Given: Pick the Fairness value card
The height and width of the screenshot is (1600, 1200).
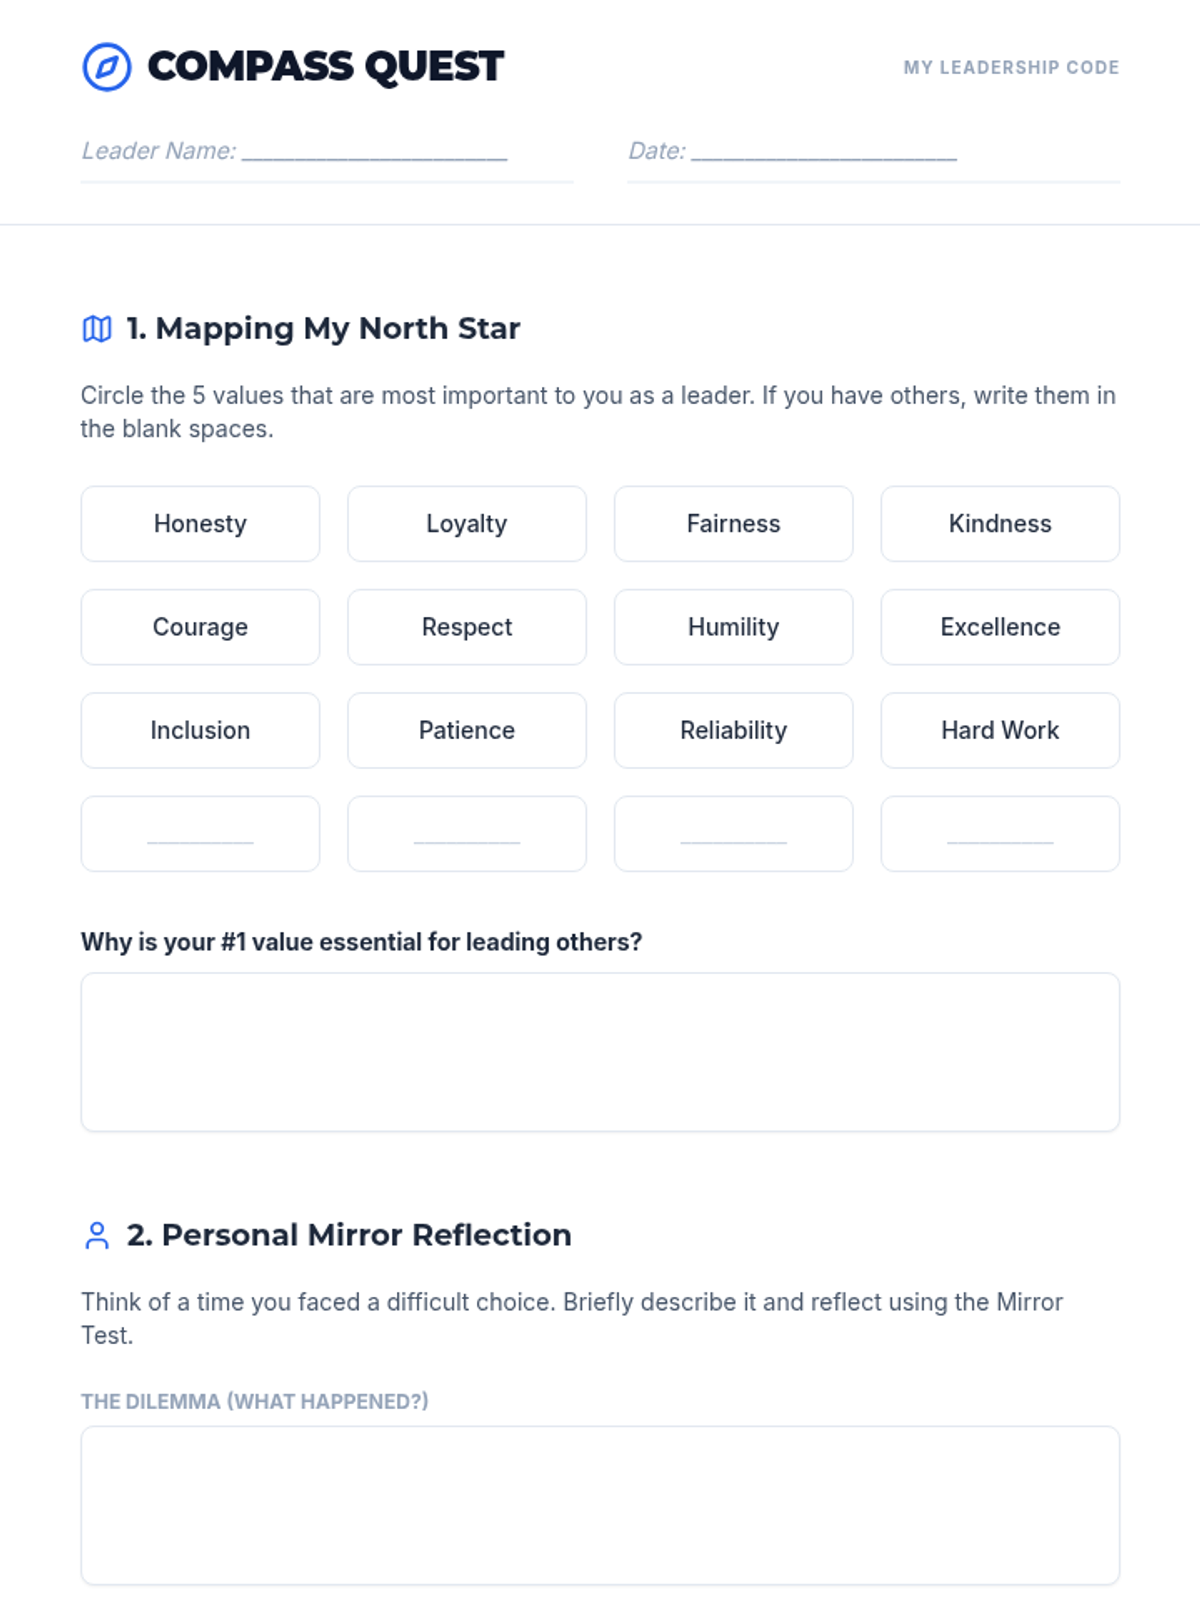Looking at the screenshot, I should pos(734,524).
